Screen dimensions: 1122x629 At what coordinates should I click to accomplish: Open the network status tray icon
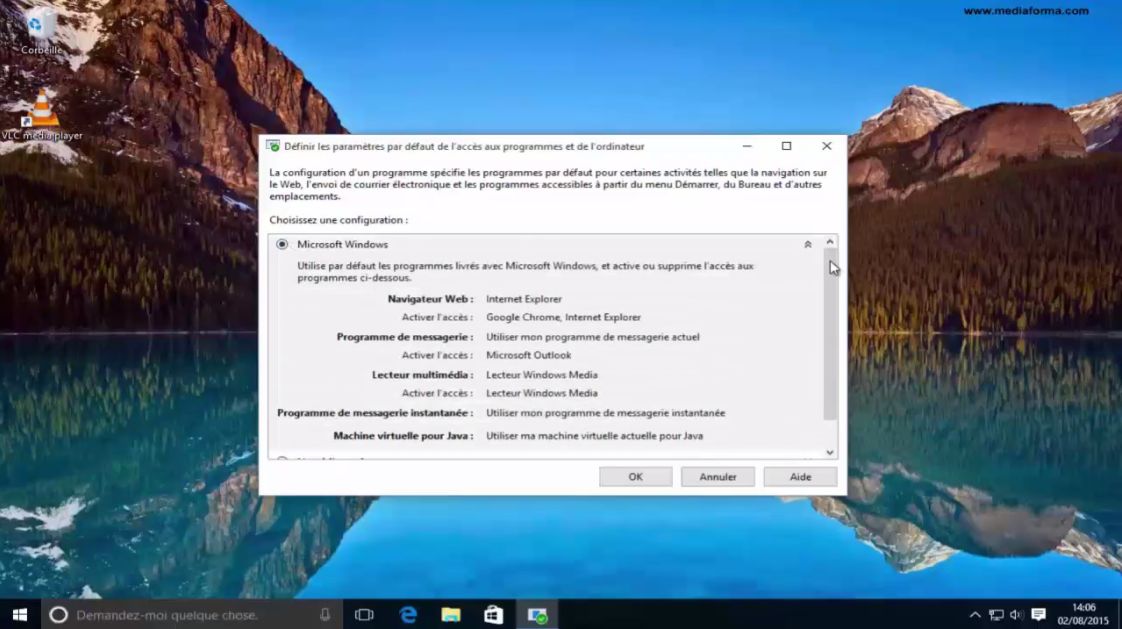tap(996, 615)
